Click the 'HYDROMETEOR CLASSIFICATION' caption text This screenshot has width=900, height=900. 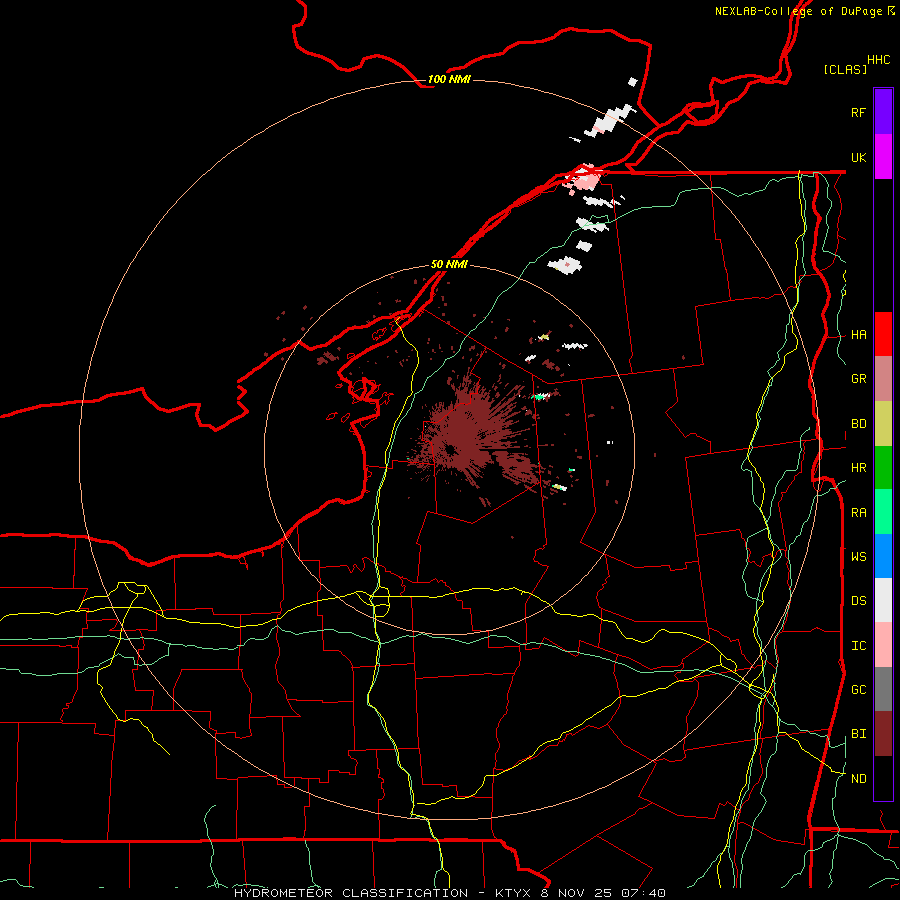click(x=351, y=893)
